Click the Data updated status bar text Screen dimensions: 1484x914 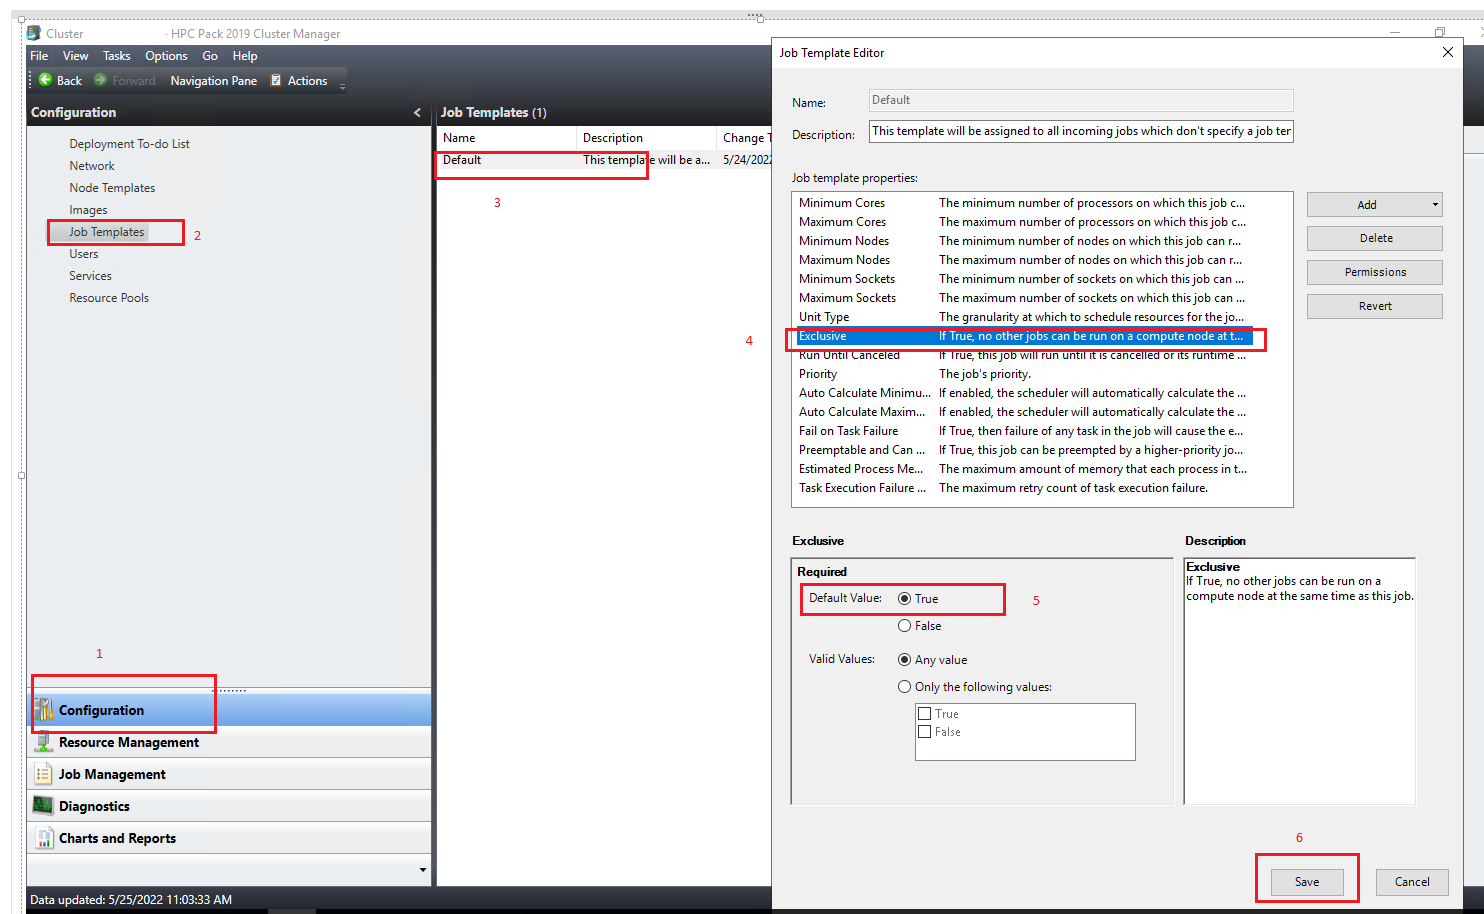[x=131, y=900]
